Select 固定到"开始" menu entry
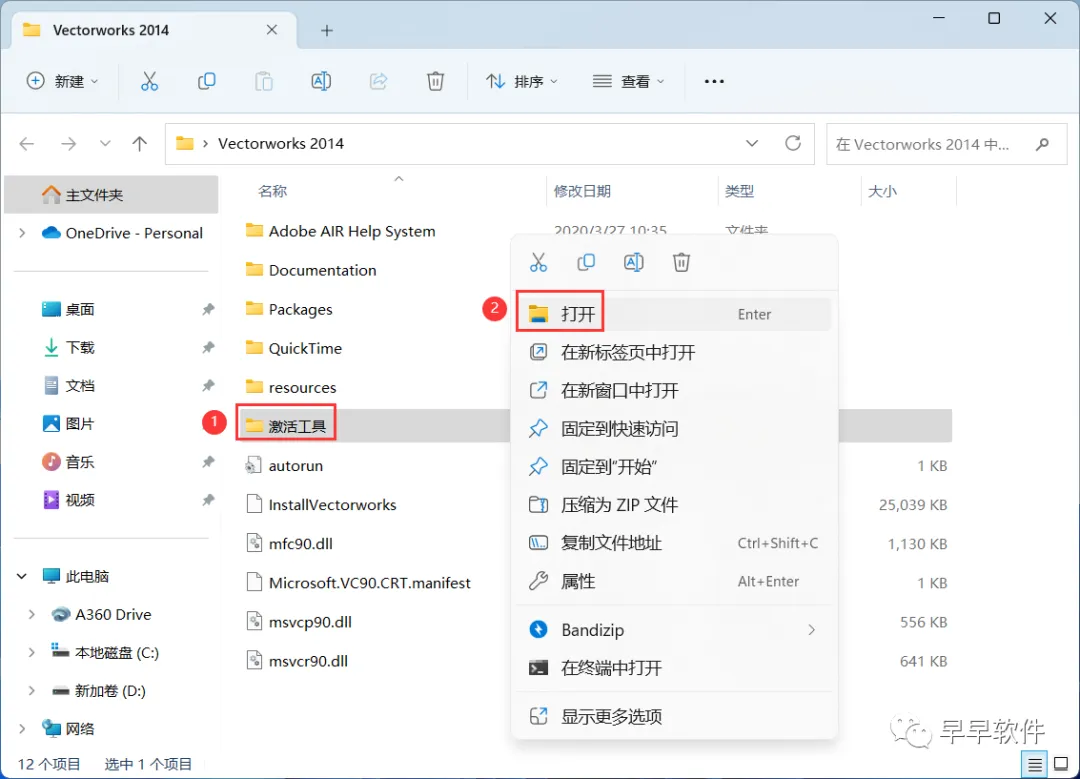Screen dimensions: 1080x779 (x=674, y=467)
